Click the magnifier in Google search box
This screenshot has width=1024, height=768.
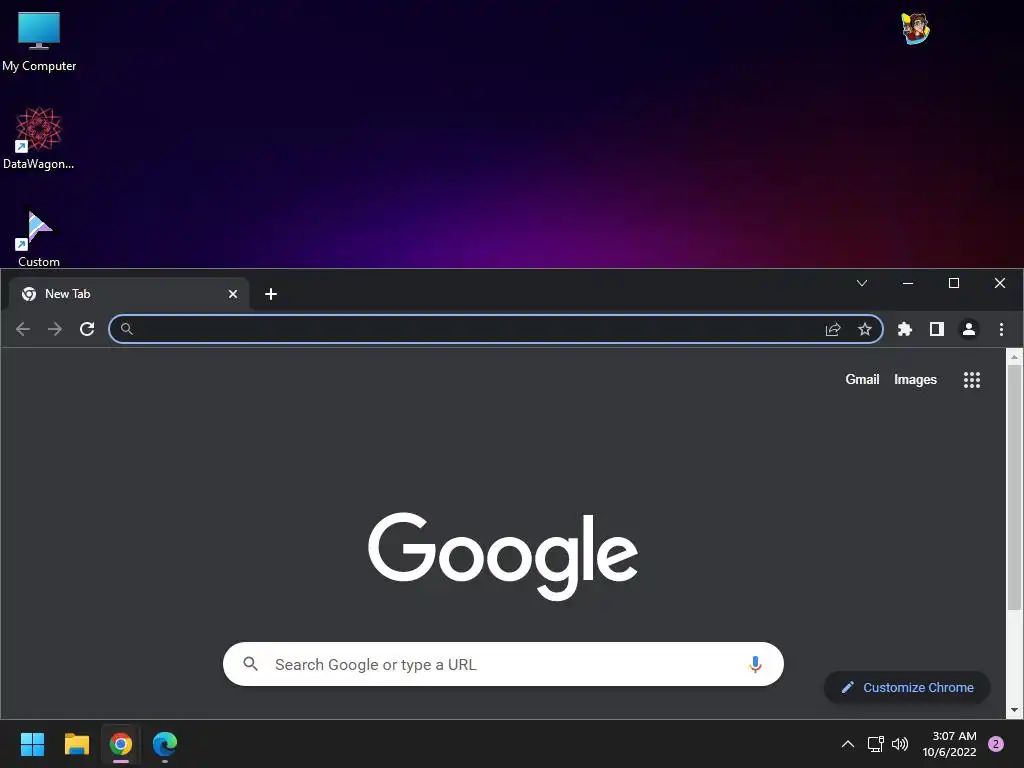click(x=251, y=664)
